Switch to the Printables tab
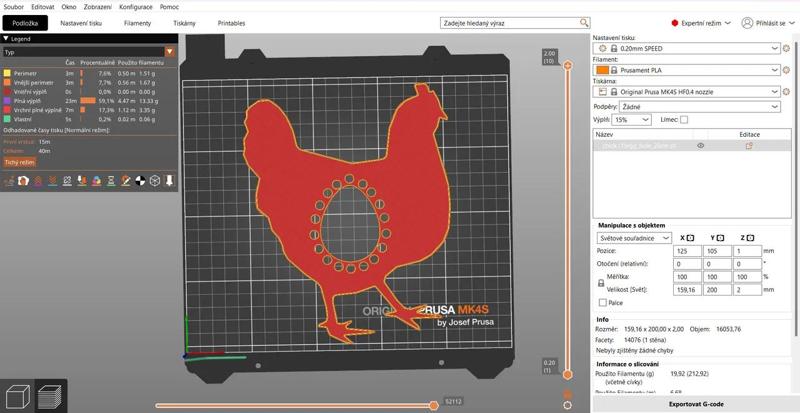The height and width of the screenshot is (413, 800). [x=231, y=23]
